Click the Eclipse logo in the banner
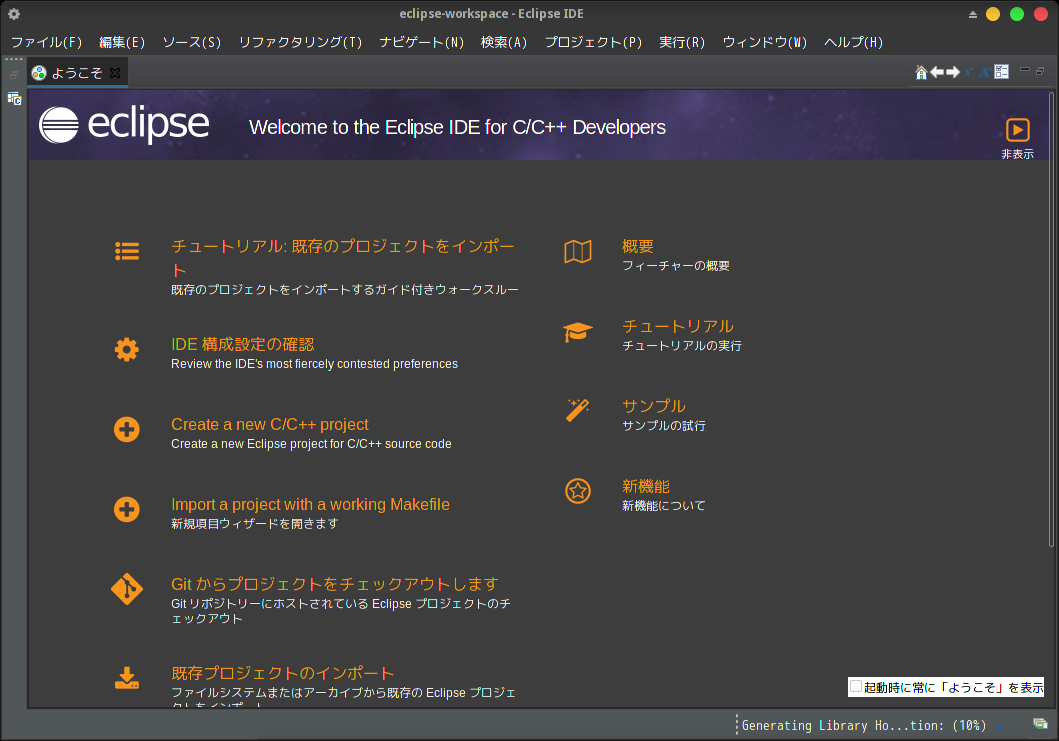 coord(124,125)
